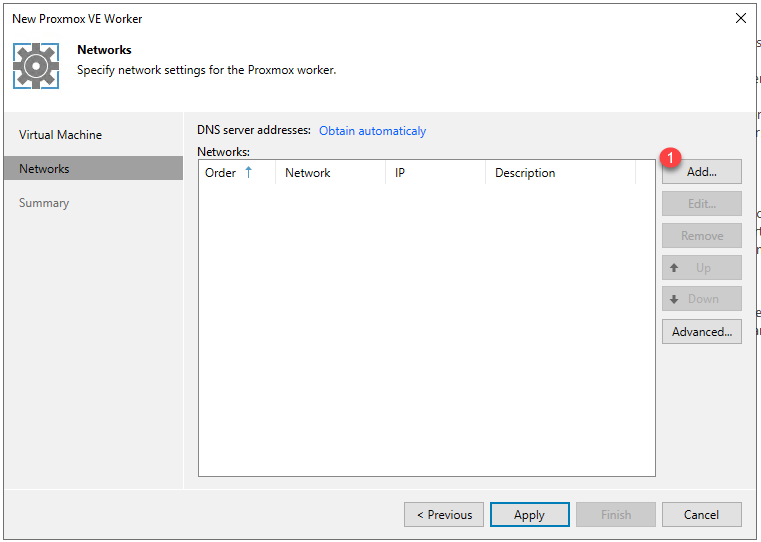Click the bold 'Networks' page heading
Image resolution: width=761 pixels, height=542 pixels.
pos(104,50)
